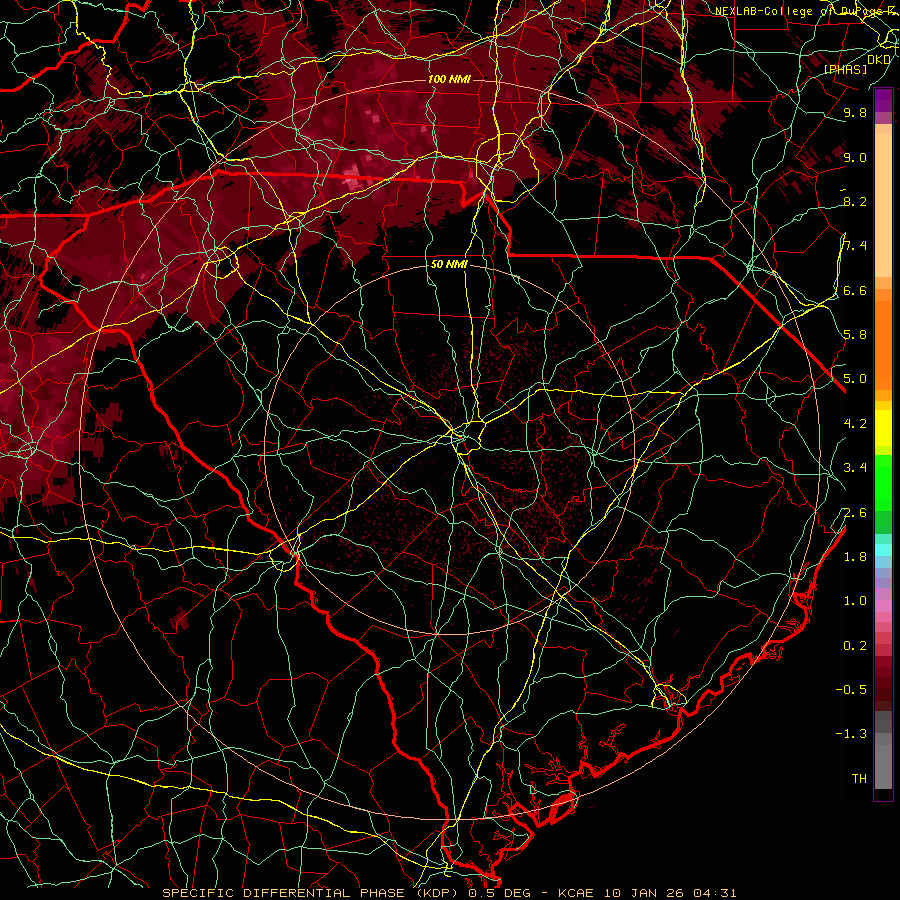The image size is (900, 900).
Task: Click the '100 NMI' range ring label
Action: click(x=449, y=79)
